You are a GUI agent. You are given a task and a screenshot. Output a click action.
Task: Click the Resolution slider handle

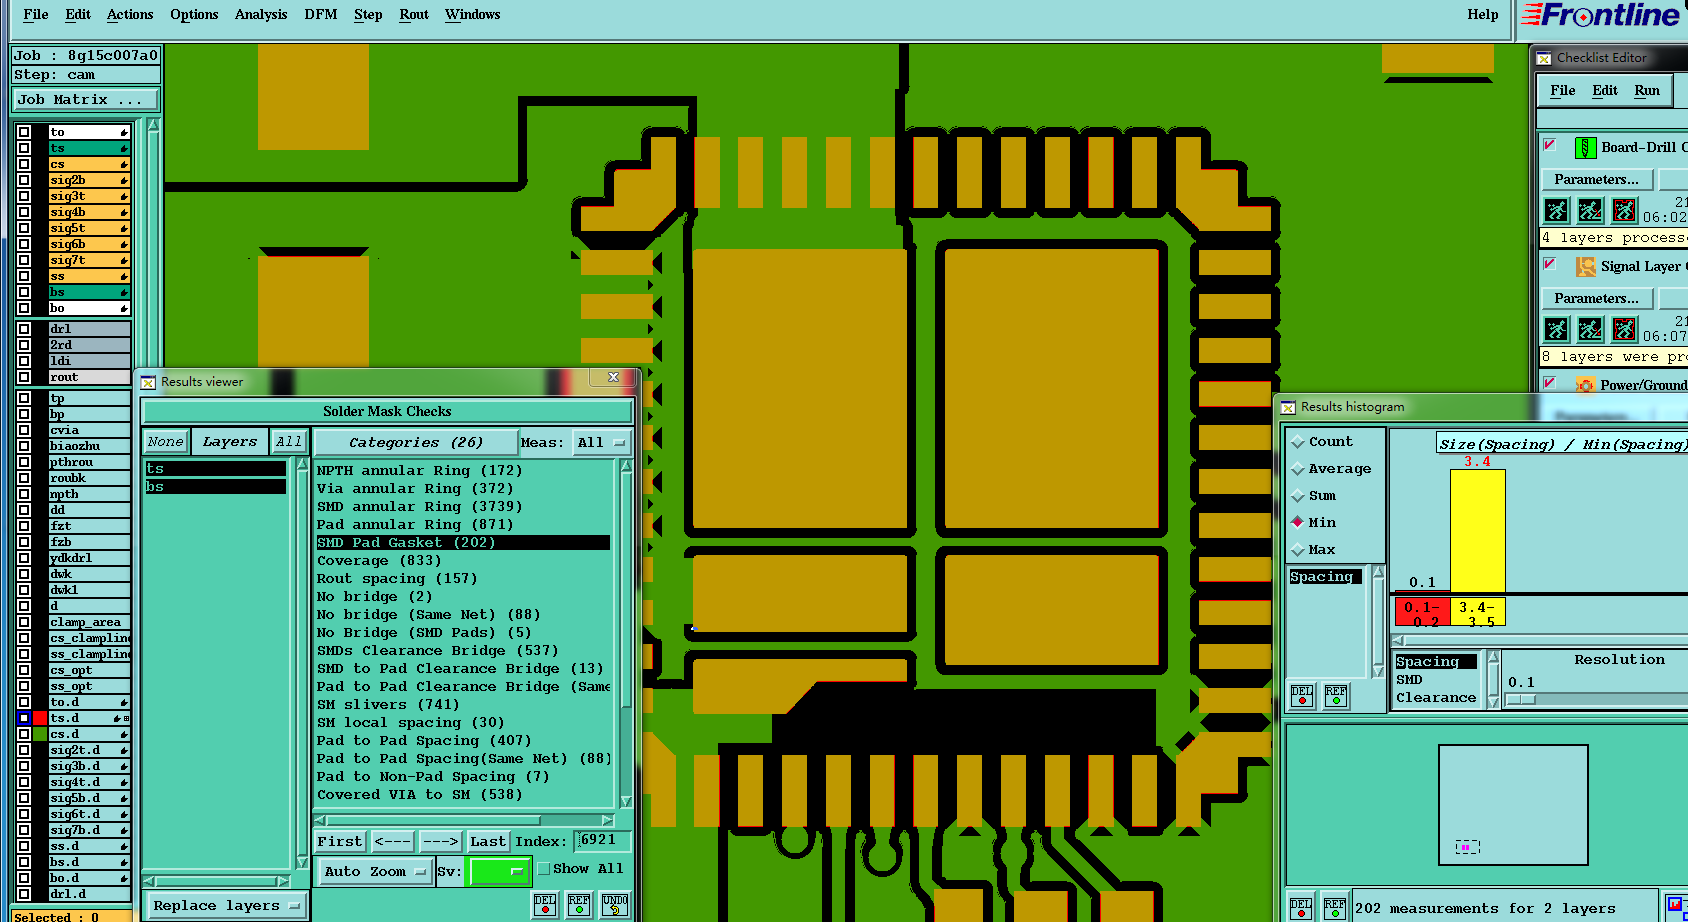point(1521,699)
